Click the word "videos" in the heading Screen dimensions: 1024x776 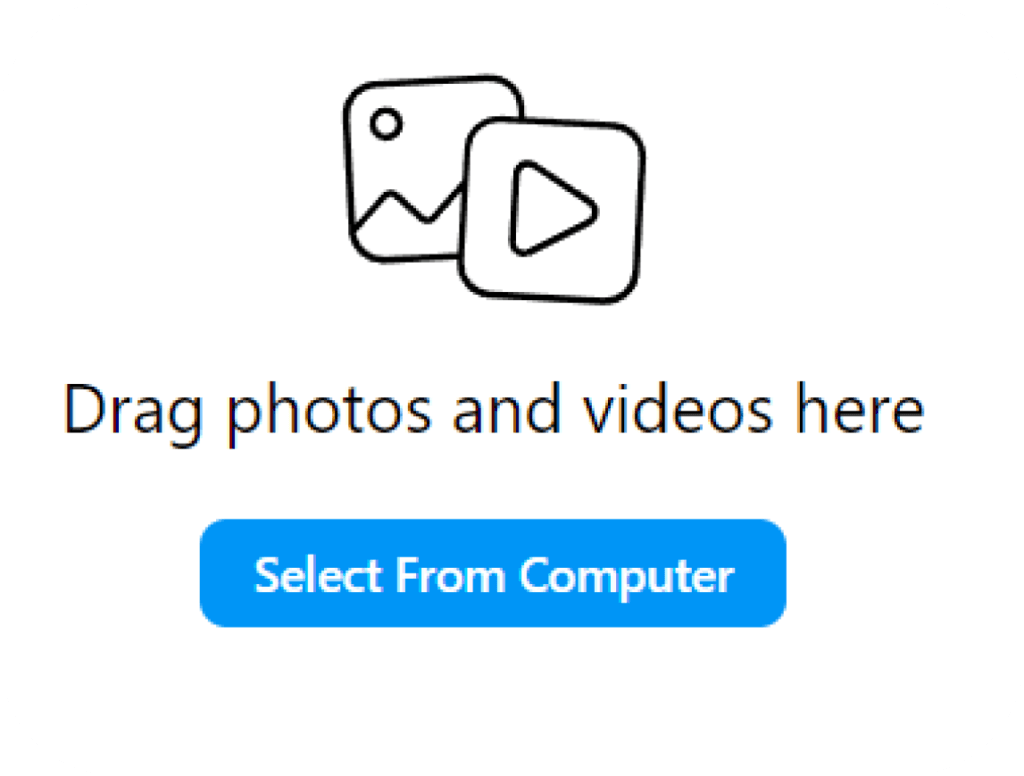coord(678,410)
